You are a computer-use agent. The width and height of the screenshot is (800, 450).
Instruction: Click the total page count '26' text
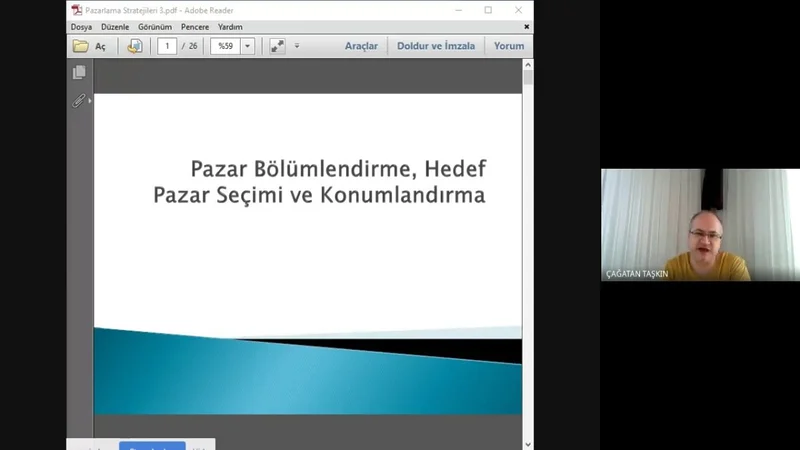pyautogui.click(x=193, y=46)
